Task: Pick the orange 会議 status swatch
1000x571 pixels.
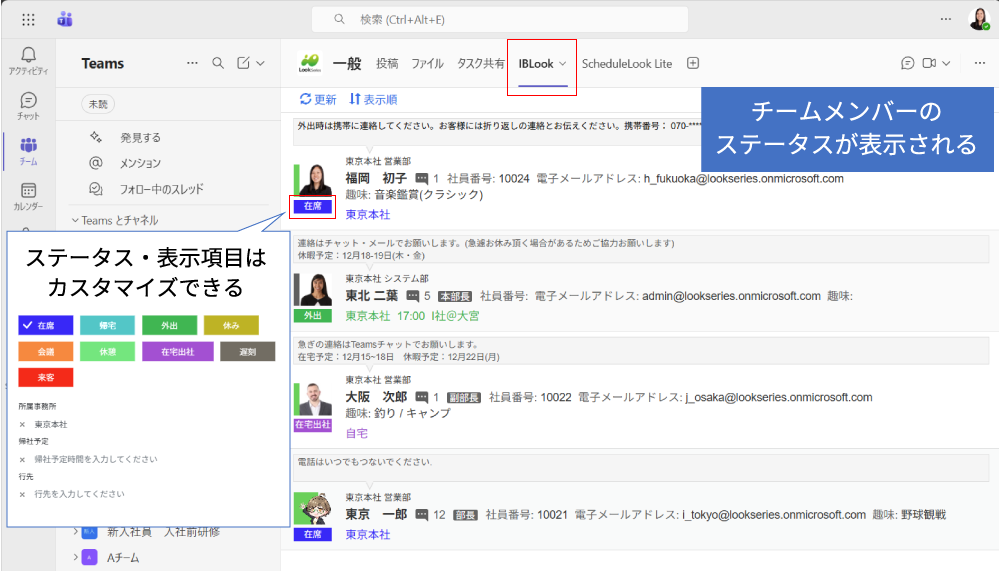Action: 46,351
